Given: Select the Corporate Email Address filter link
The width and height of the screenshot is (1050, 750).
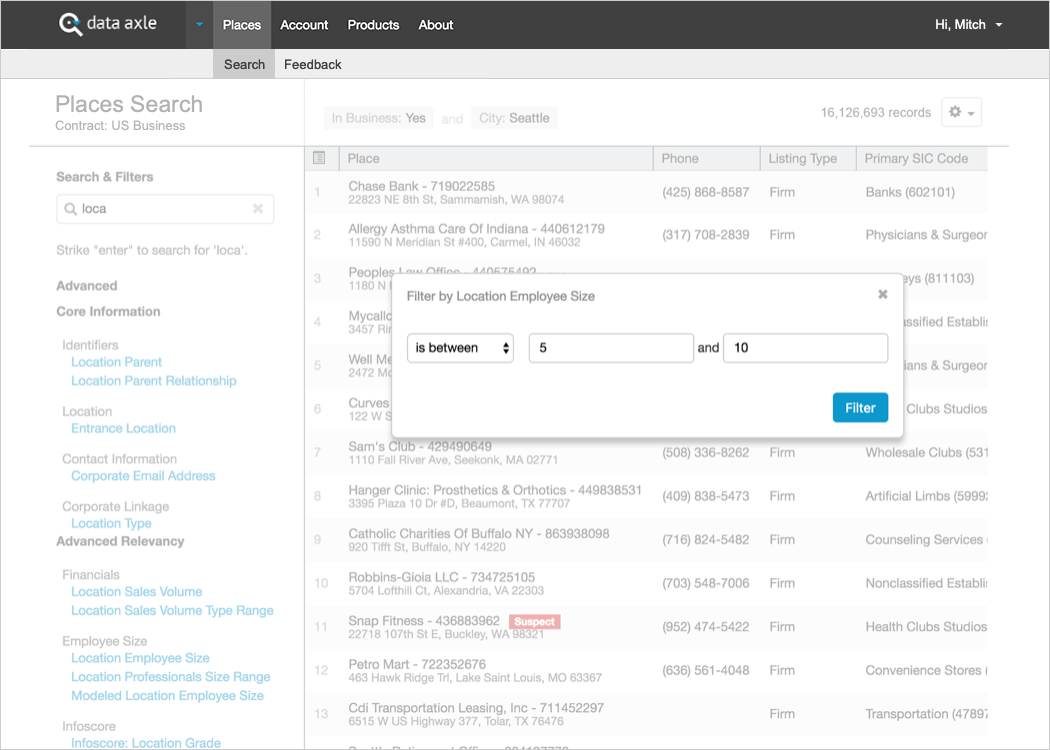Looking at the screenshot, I should click(x=143, y=476).
